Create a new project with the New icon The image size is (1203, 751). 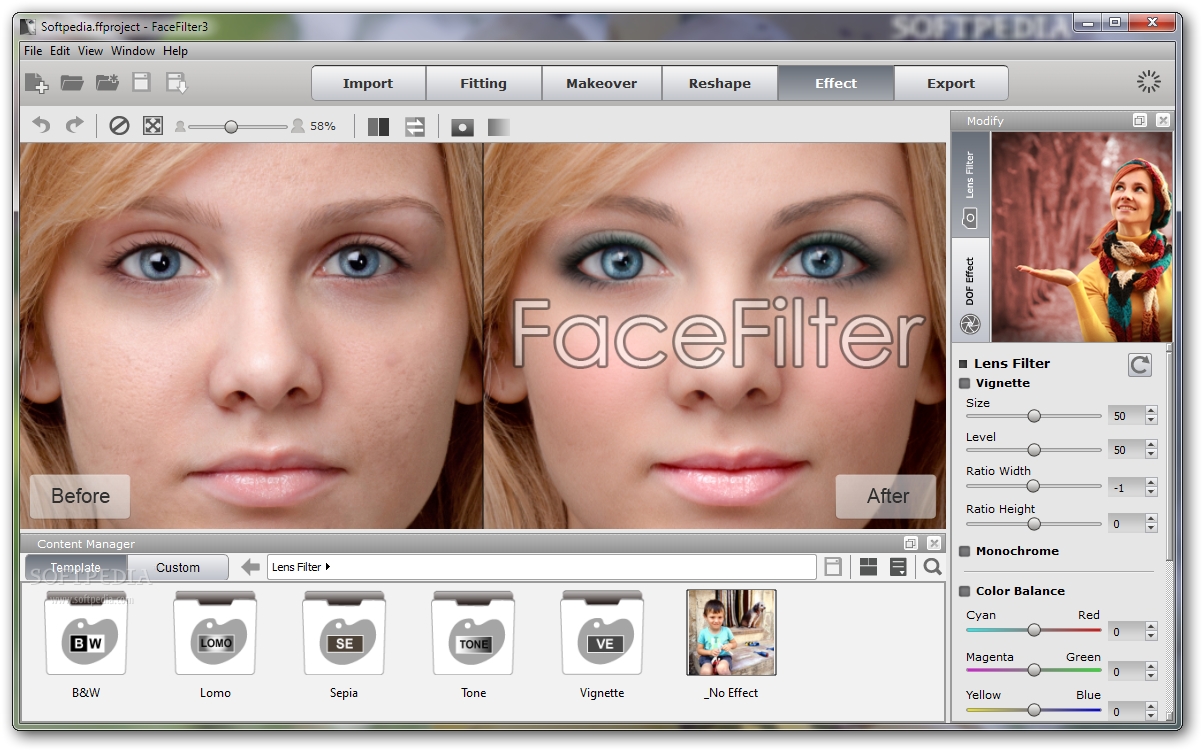[x=37, y=83]
